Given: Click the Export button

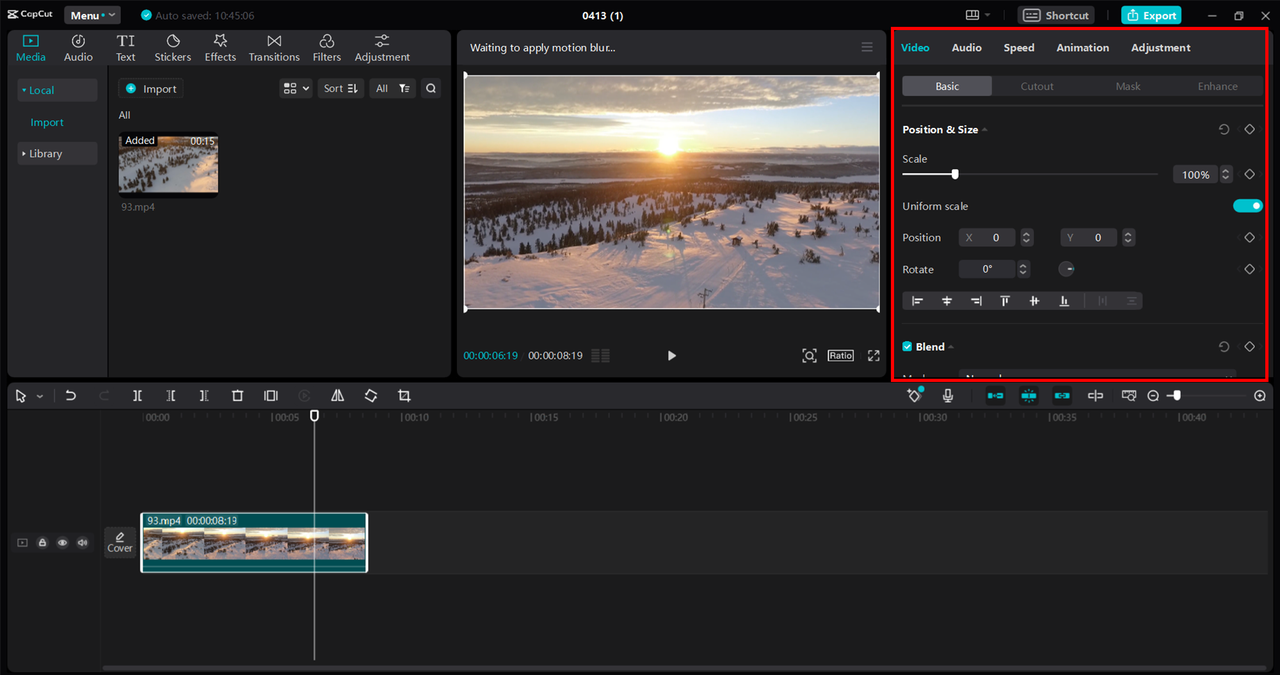Looking at the screenshot, I should coord(1151,15).
